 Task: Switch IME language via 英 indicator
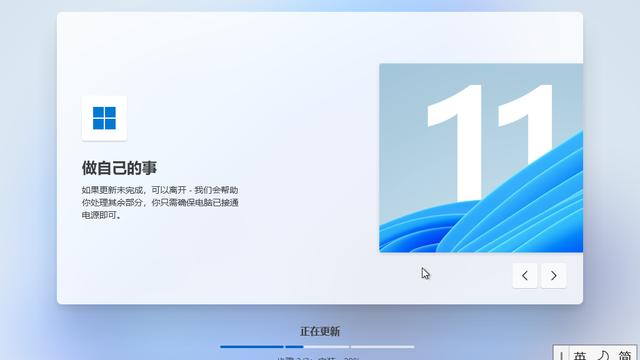pyautogui.click(x=580, y=356)
